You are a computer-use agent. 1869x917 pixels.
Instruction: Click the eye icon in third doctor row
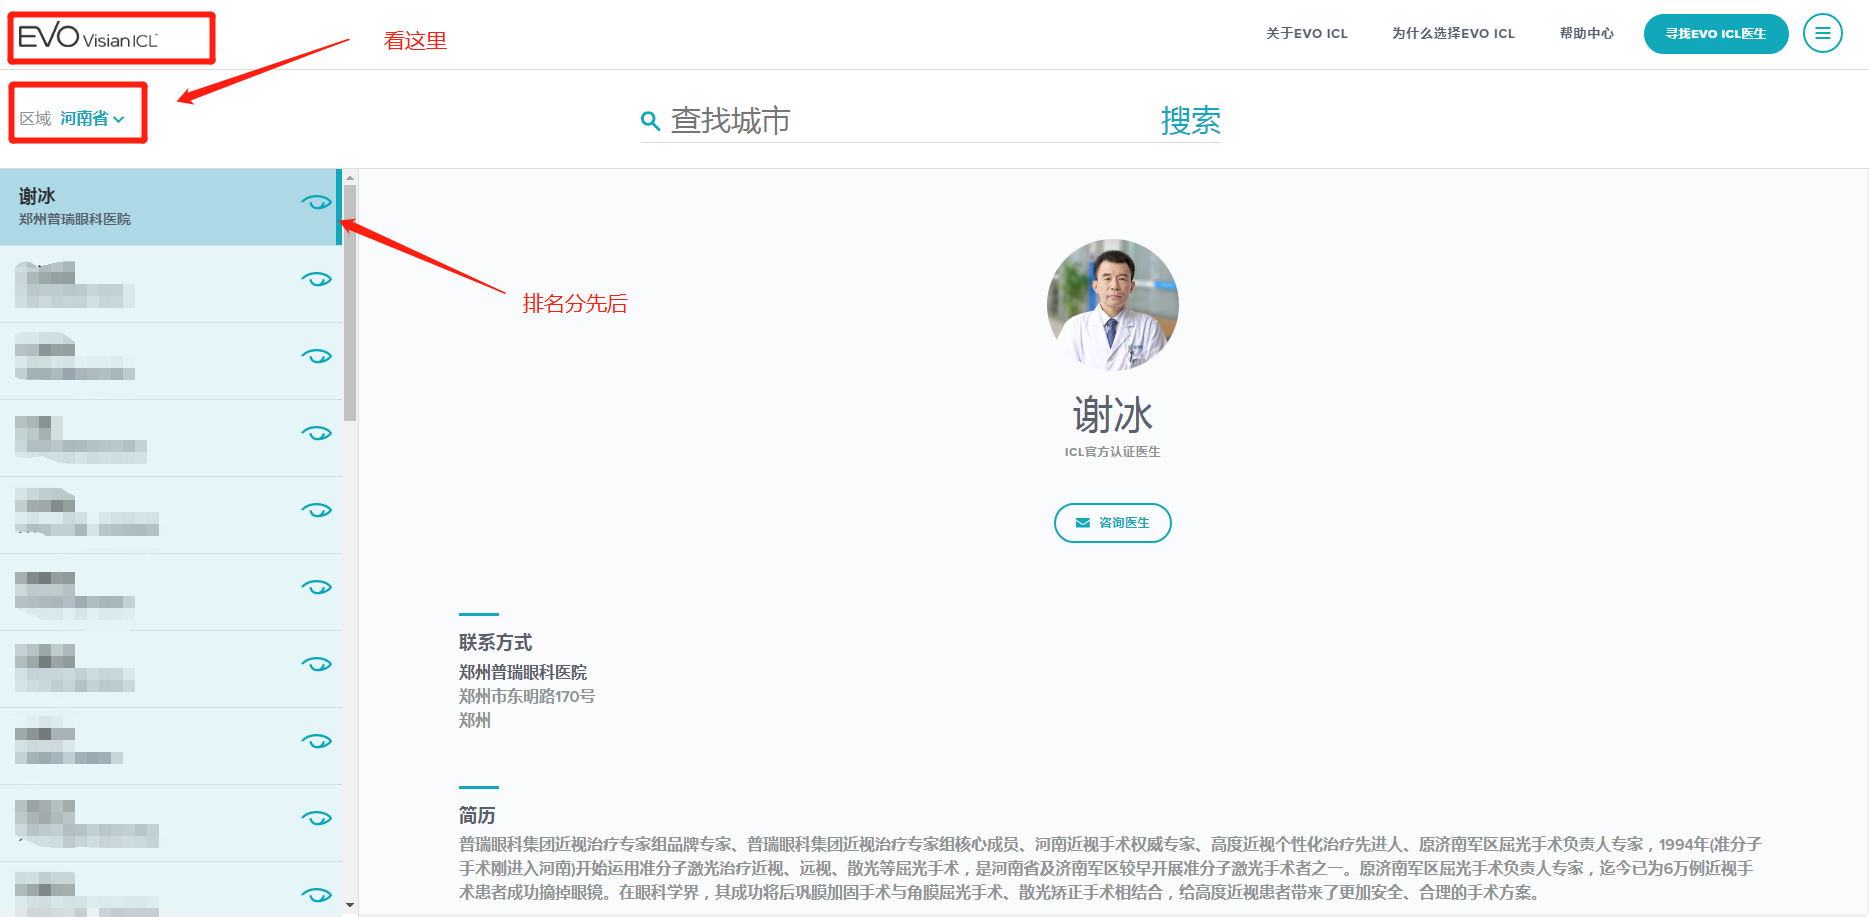click(x=316, y=356)
